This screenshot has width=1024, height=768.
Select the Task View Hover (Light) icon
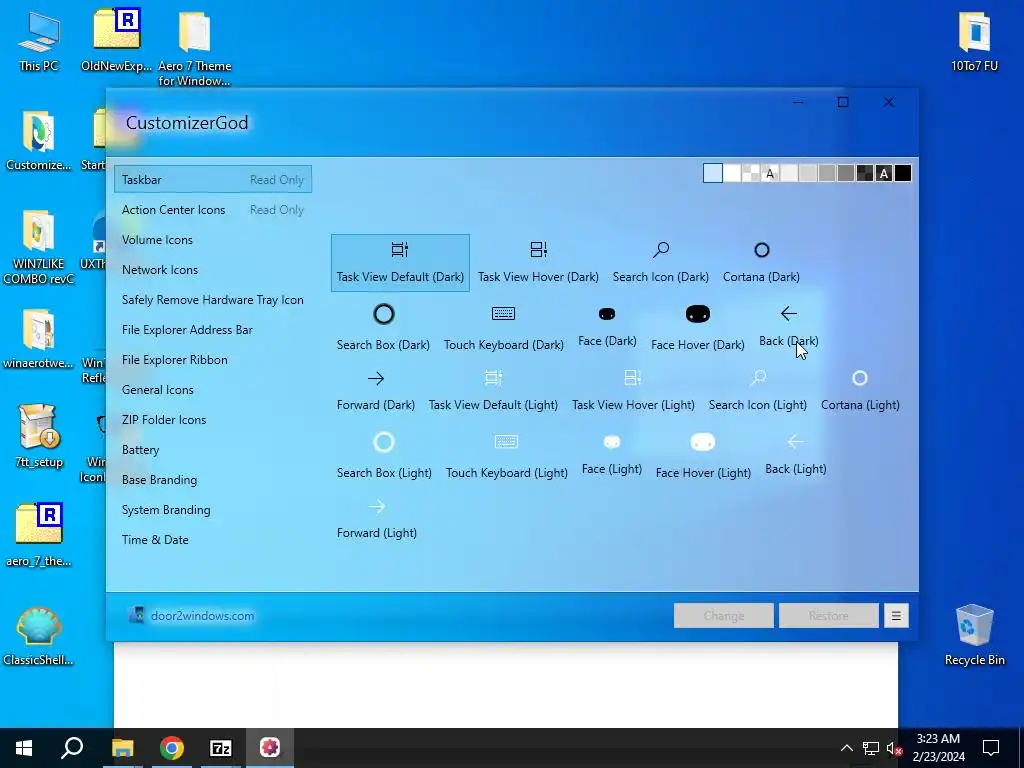(x=633, y=391)
